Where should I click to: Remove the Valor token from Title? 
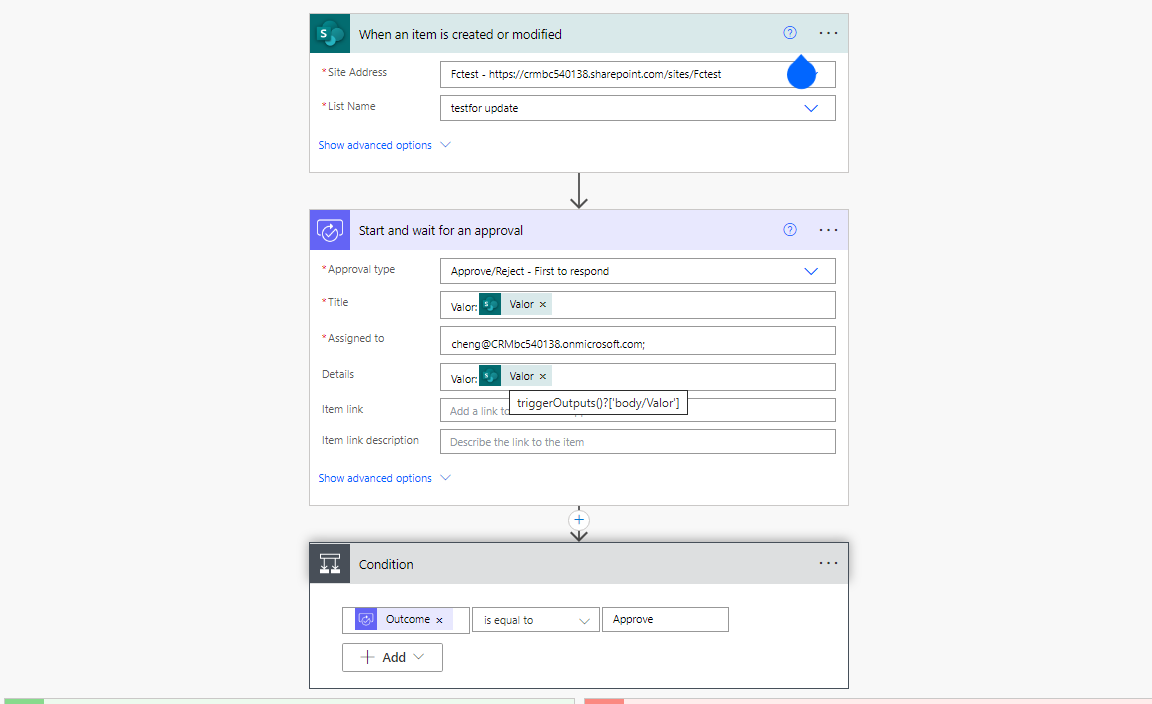point(543,304)
